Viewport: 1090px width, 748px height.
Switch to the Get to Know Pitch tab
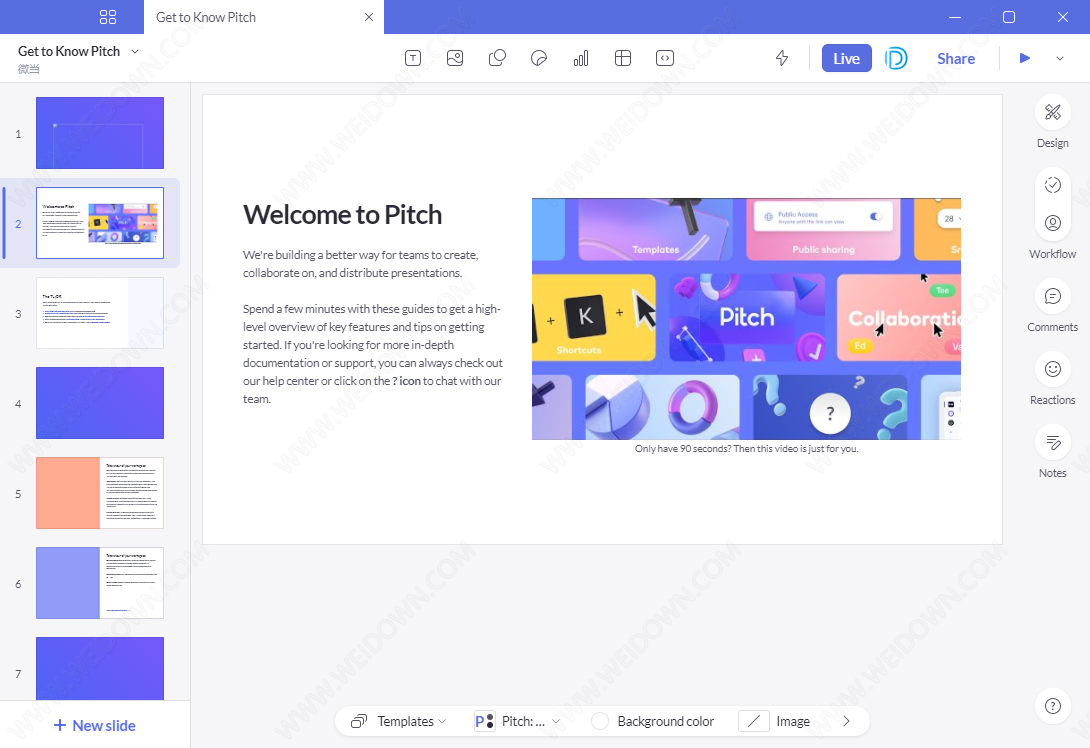(x=206, y=17)
